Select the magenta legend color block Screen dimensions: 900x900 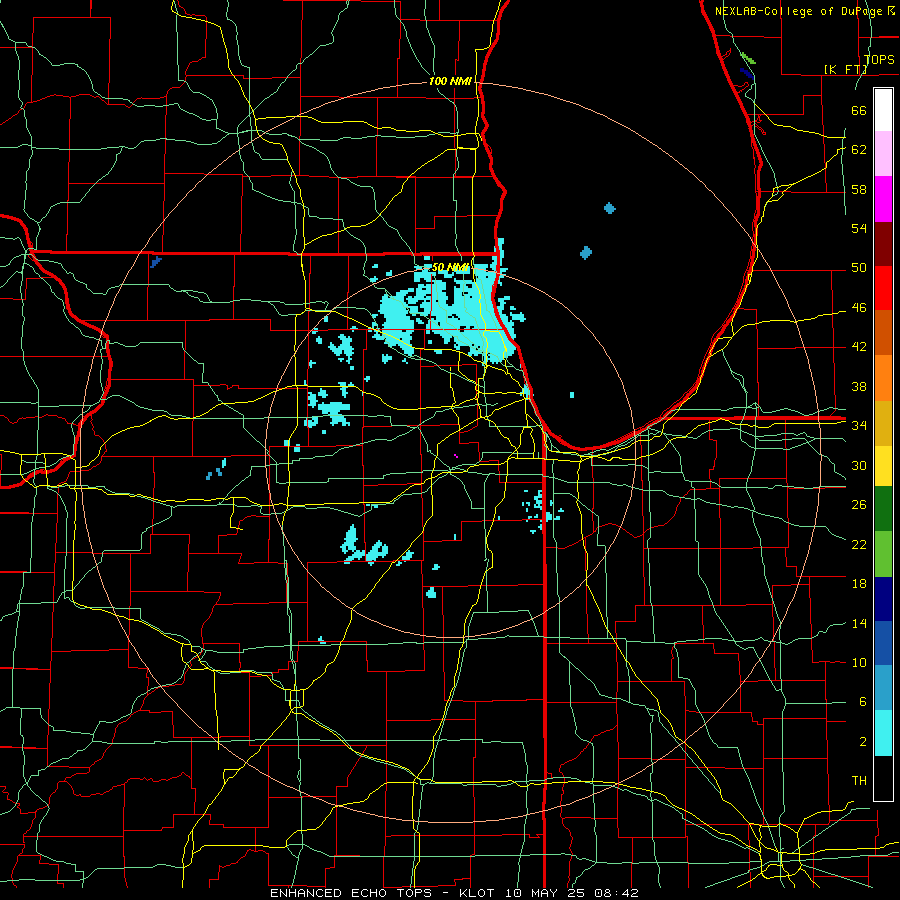pos(883,199)
